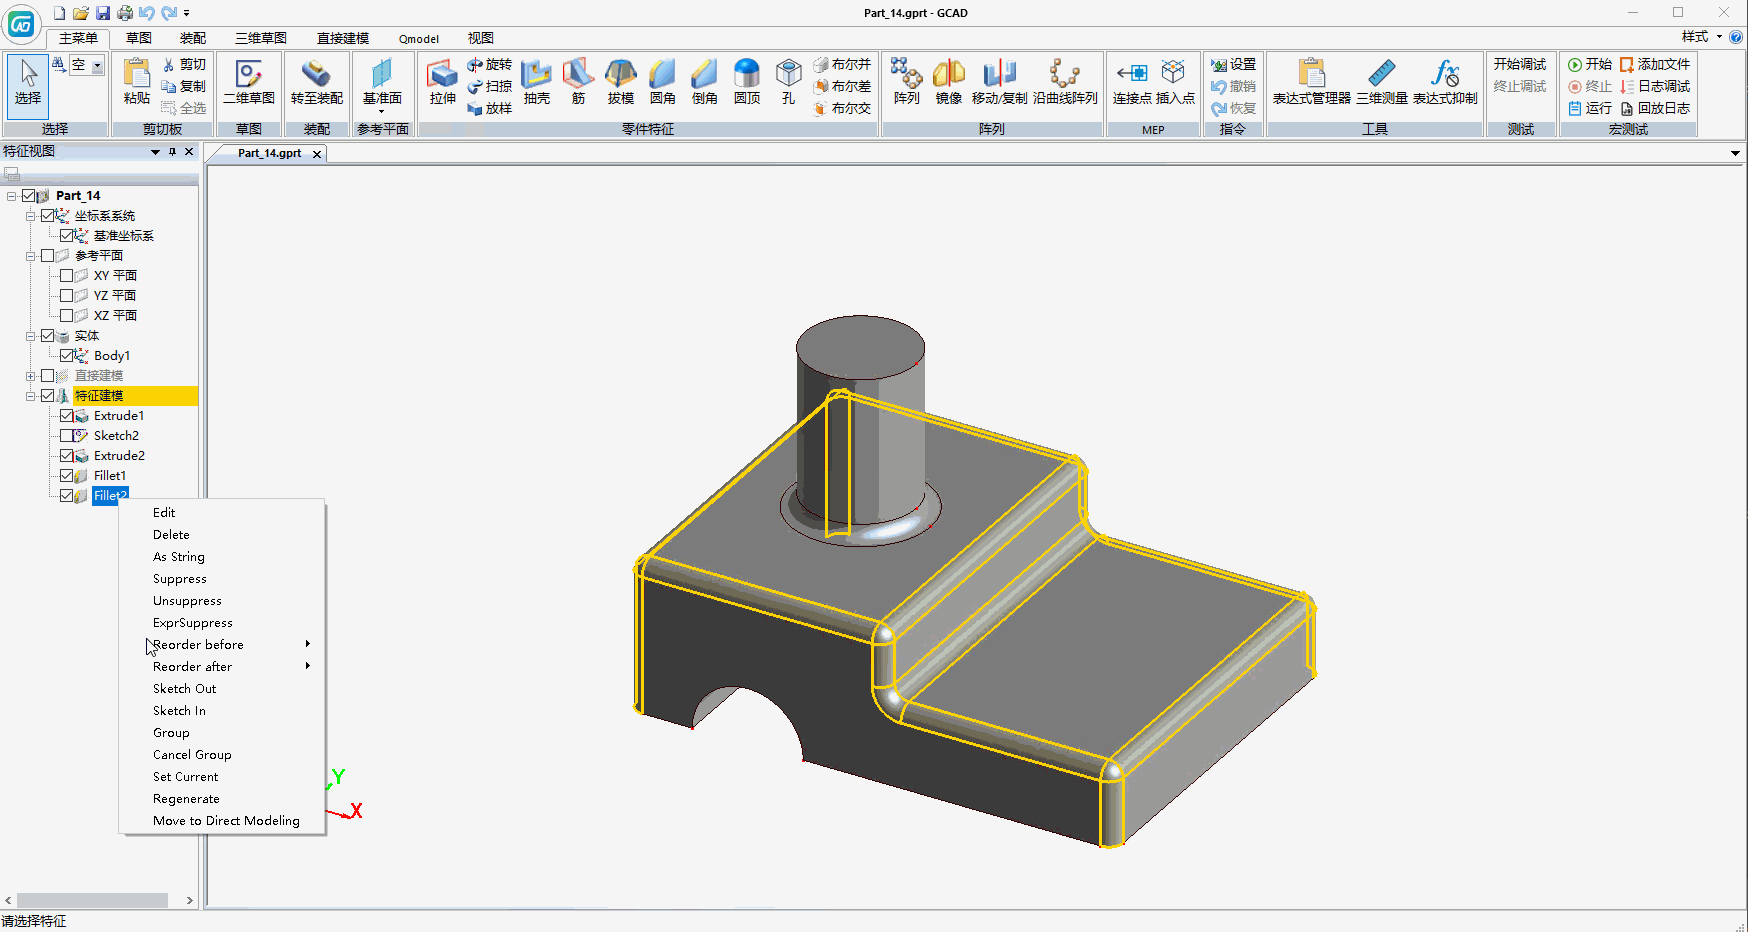The image size is (1748, 932).
Task: Collapse the 特征建模 tree node
Action: tap(31, 396)
